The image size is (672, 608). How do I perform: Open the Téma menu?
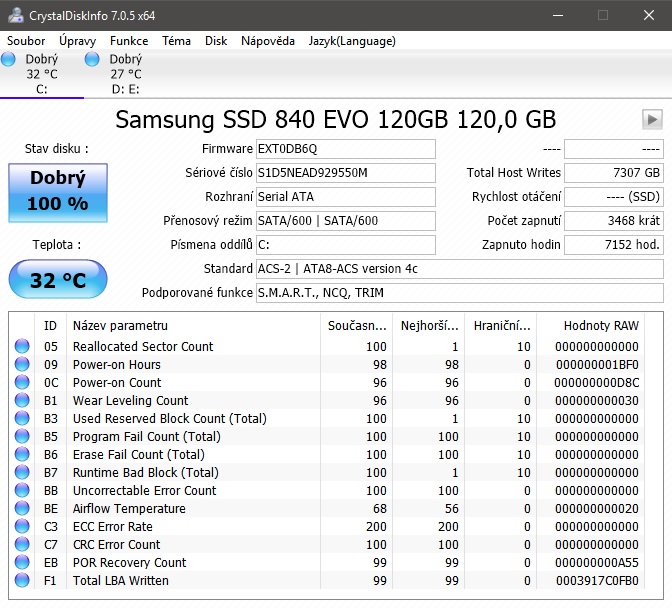pos(176,41)
